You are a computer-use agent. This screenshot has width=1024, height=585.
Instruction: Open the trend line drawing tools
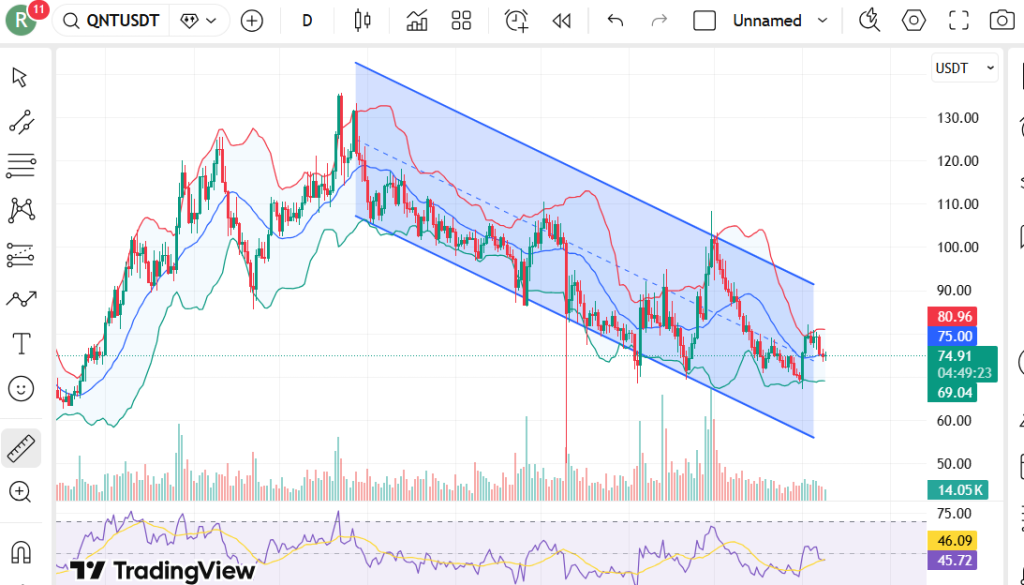pos(21,122)
